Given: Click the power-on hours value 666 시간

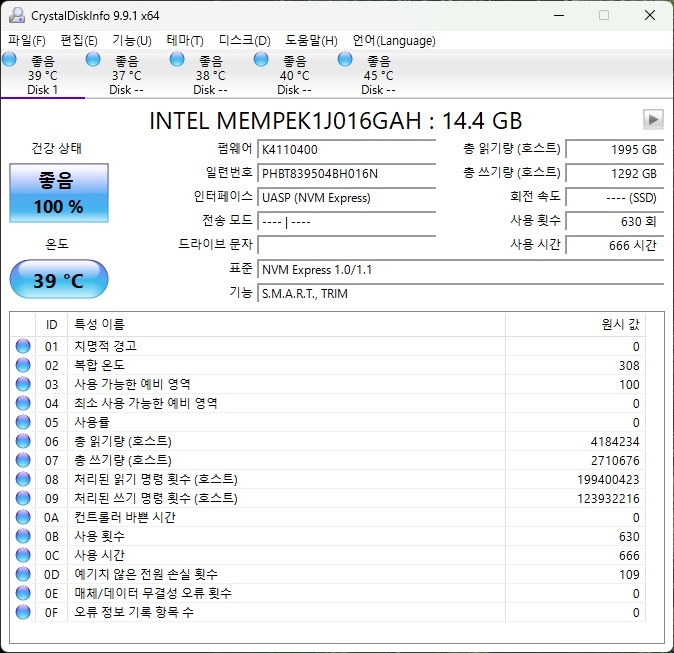Looking at the screenshot, I should coord(615,245).
